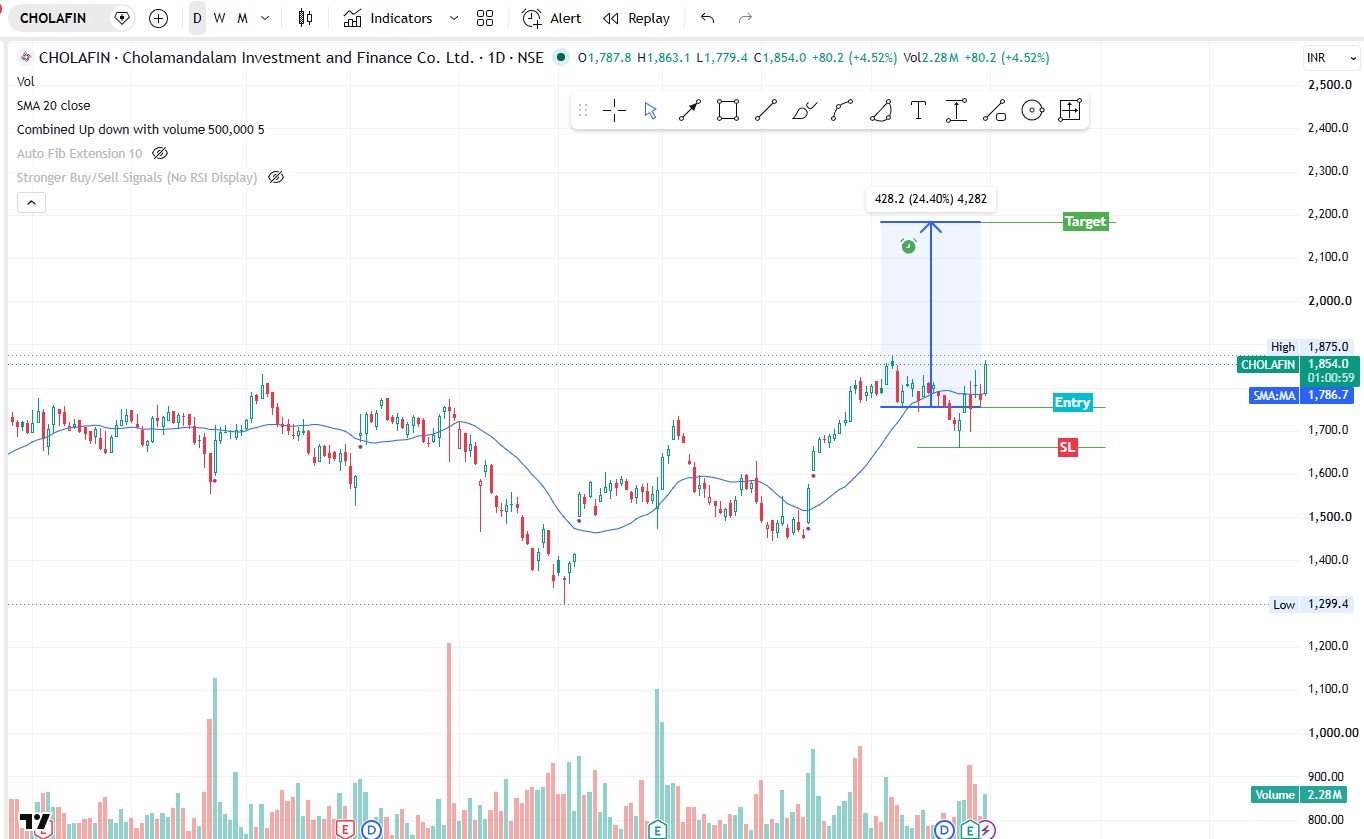Image resolution: width=1364 pixels, height=839 pixels.
Task: Click the green market status dot
Action: pyautogui.click(x=560, y=58)
